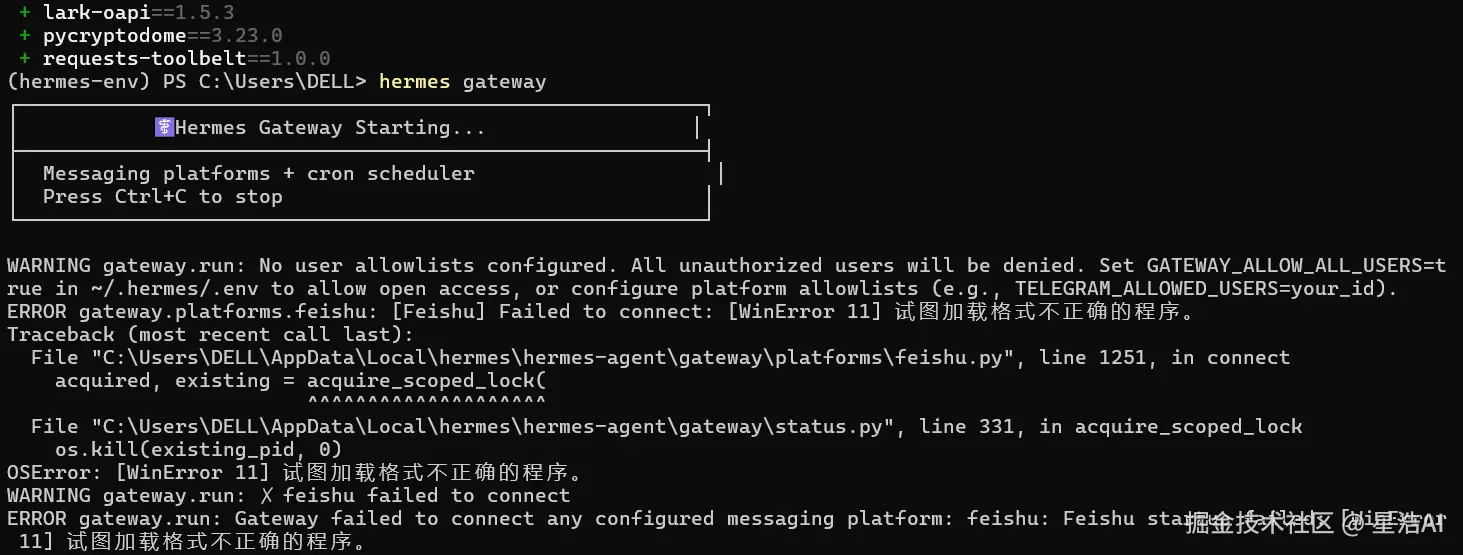Click the "Press Ctrl+C to stop" hint
This screenshot has height=555, width=1463.
(162, 196)
